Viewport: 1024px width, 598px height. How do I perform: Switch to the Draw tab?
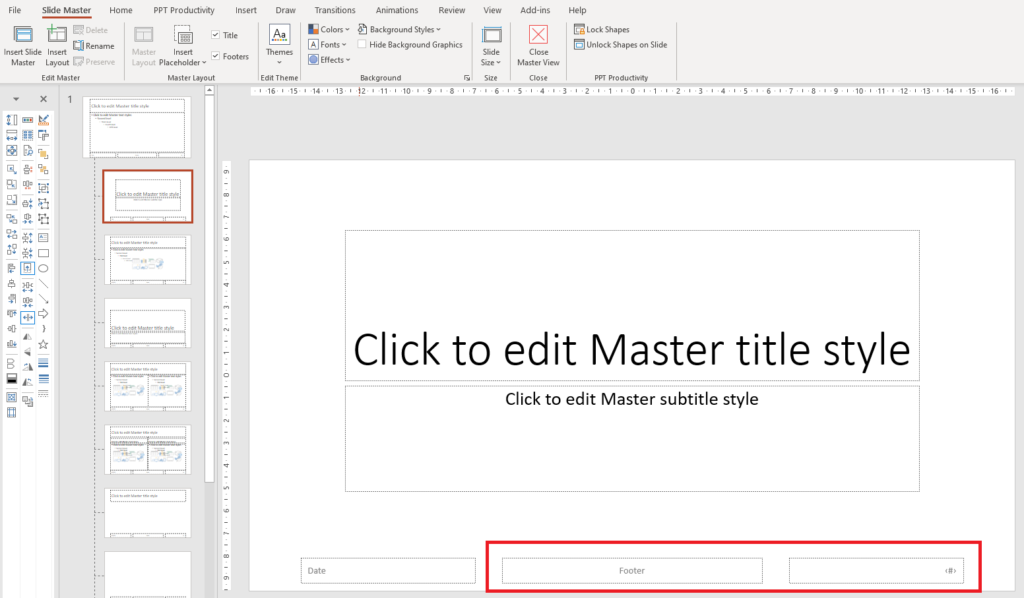tap(285, 10)
